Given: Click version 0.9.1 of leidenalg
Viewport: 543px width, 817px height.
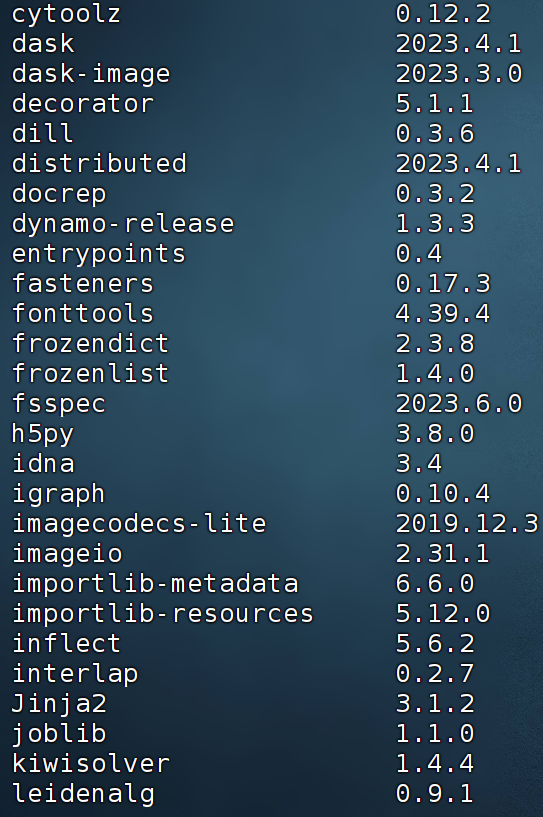Looking at the screenshot, I should point(435,794).
